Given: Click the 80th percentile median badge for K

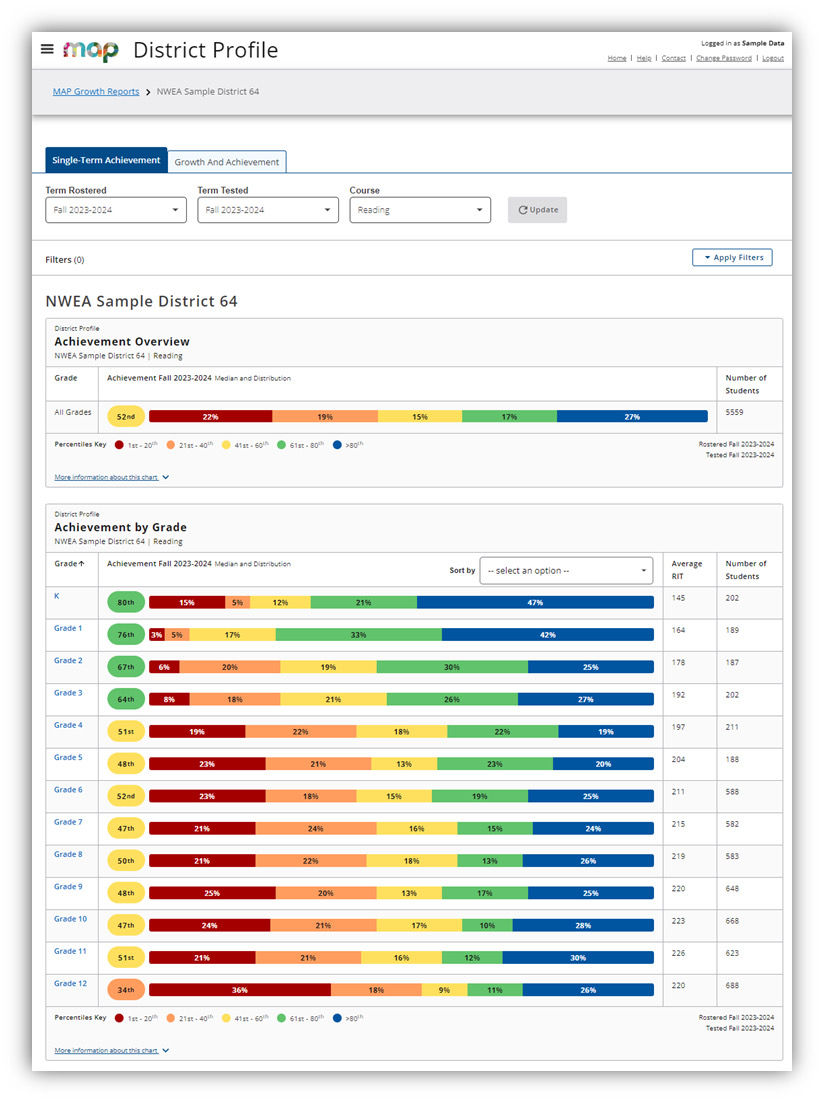Looking at the screenshot, I should [x=126, y=602].
